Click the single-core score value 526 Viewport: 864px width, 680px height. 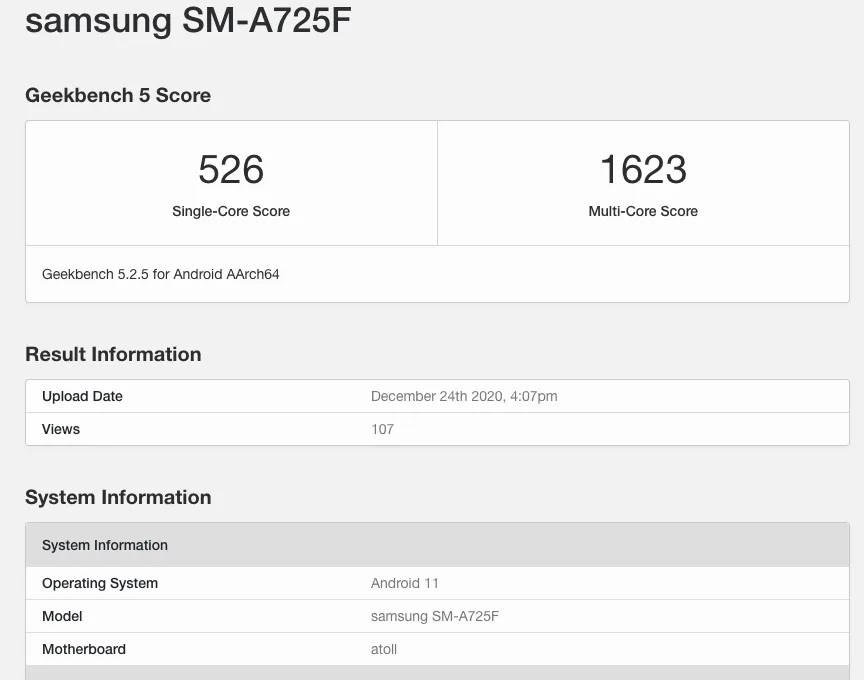[x=231, y=169]
